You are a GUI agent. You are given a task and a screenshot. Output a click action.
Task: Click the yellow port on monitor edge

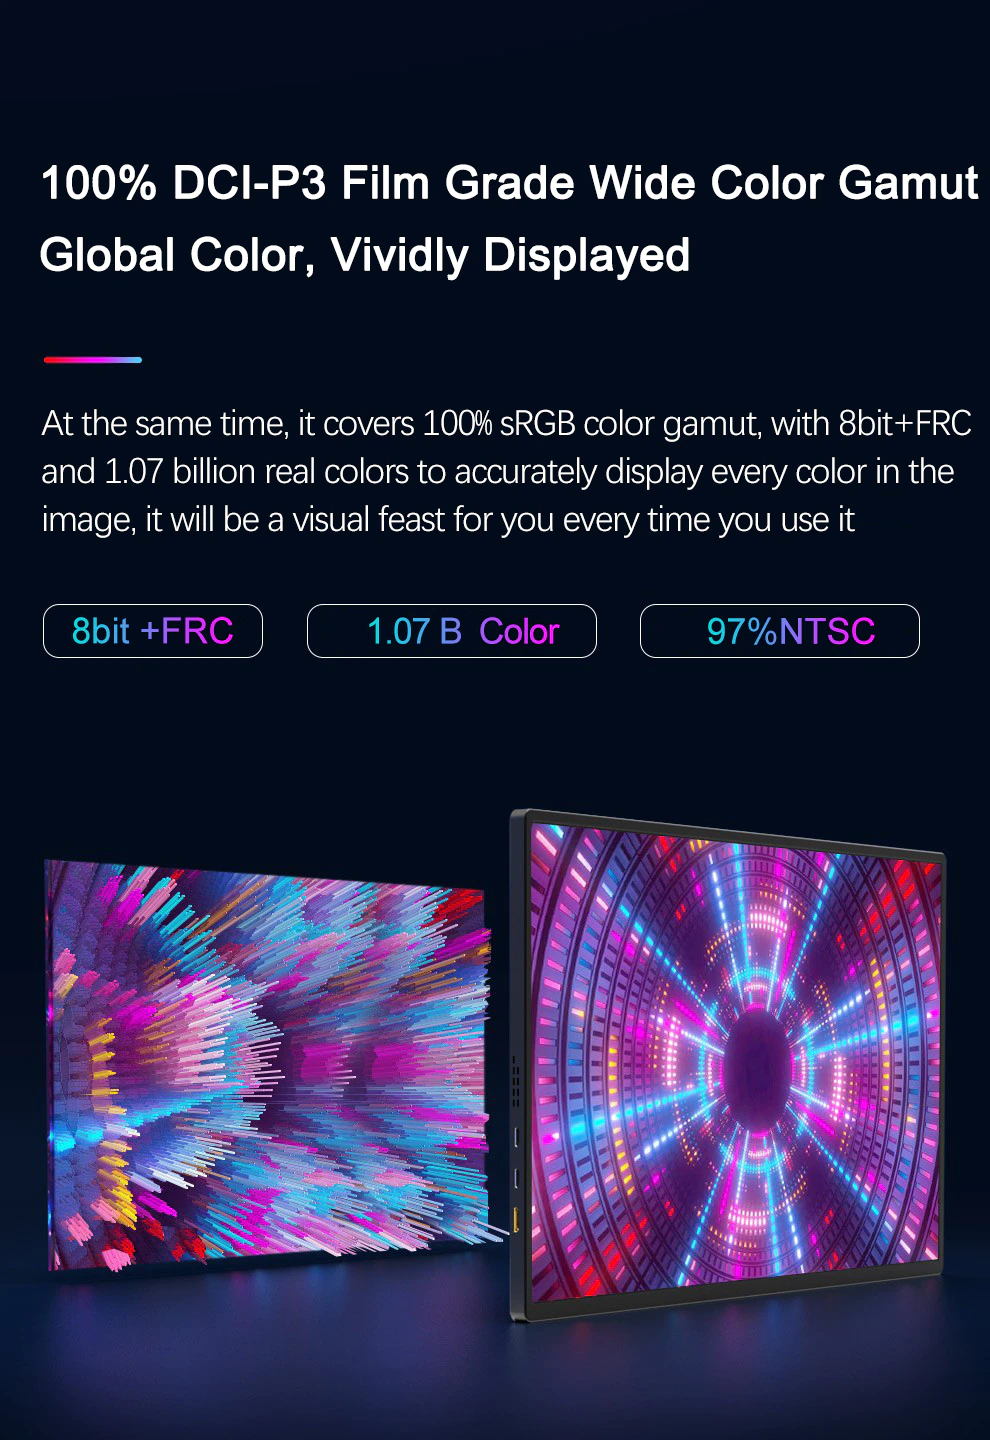tap(516, 1219)
